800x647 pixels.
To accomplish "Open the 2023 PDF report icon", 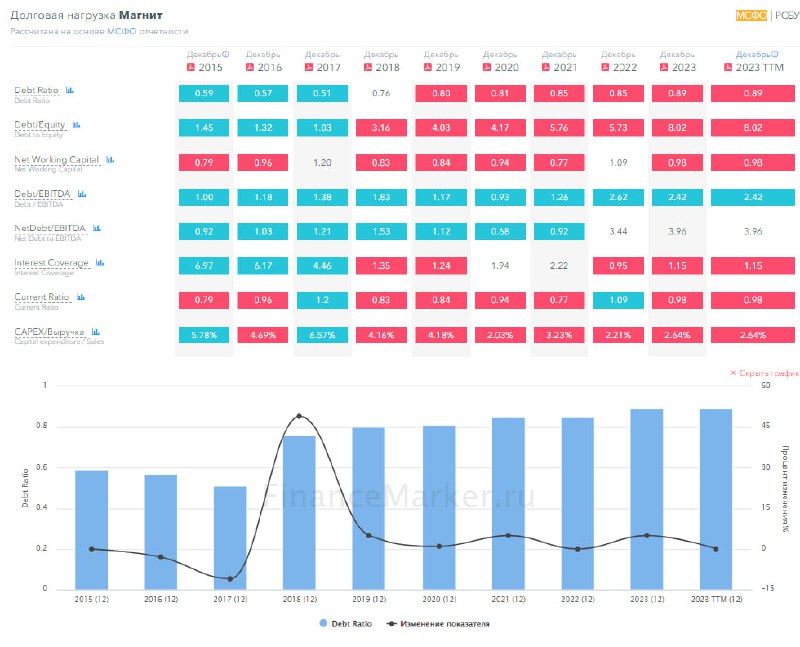I will [x=664, y=67].
